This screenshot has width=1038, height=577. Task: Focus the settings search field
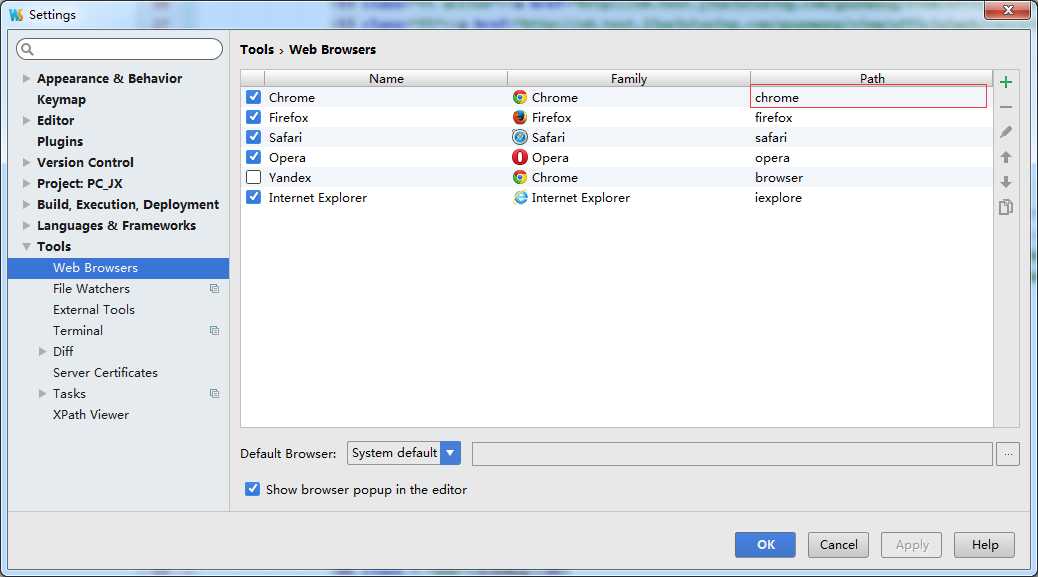[119, 49]
